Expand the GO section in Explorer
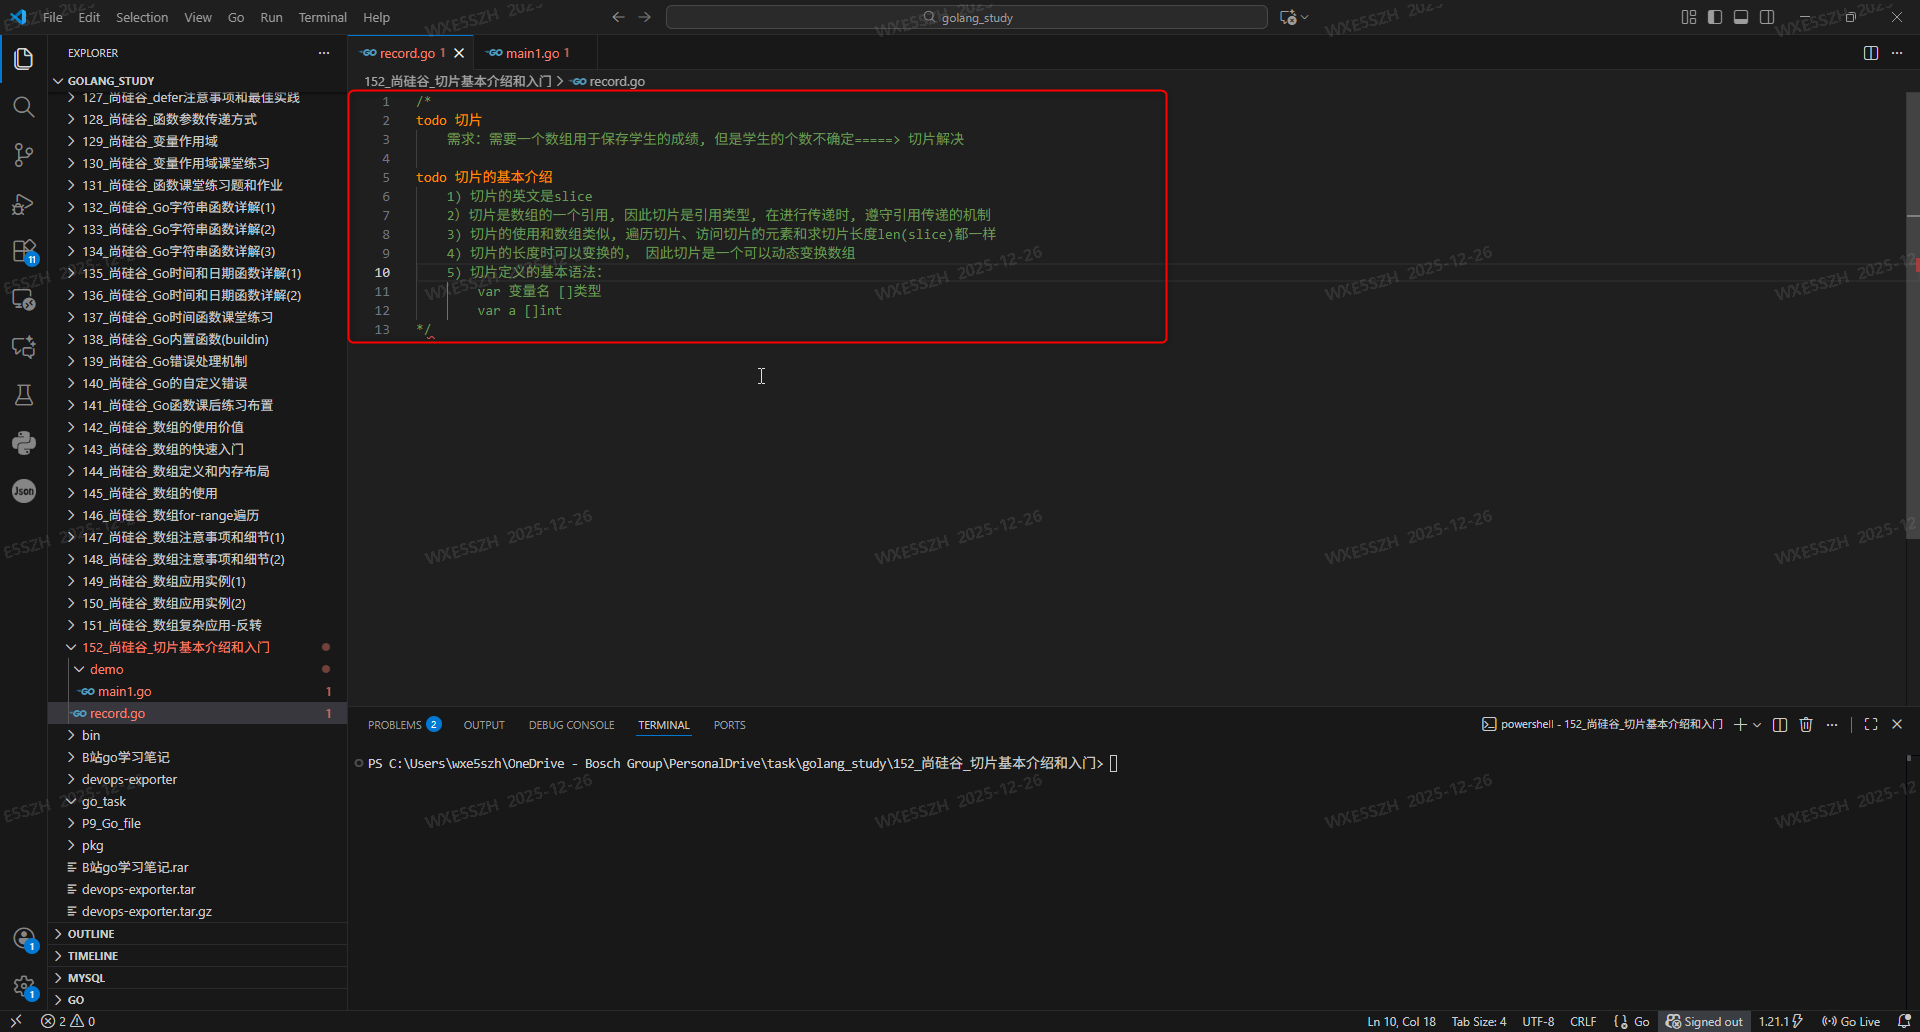 [x=76, y=1000]
